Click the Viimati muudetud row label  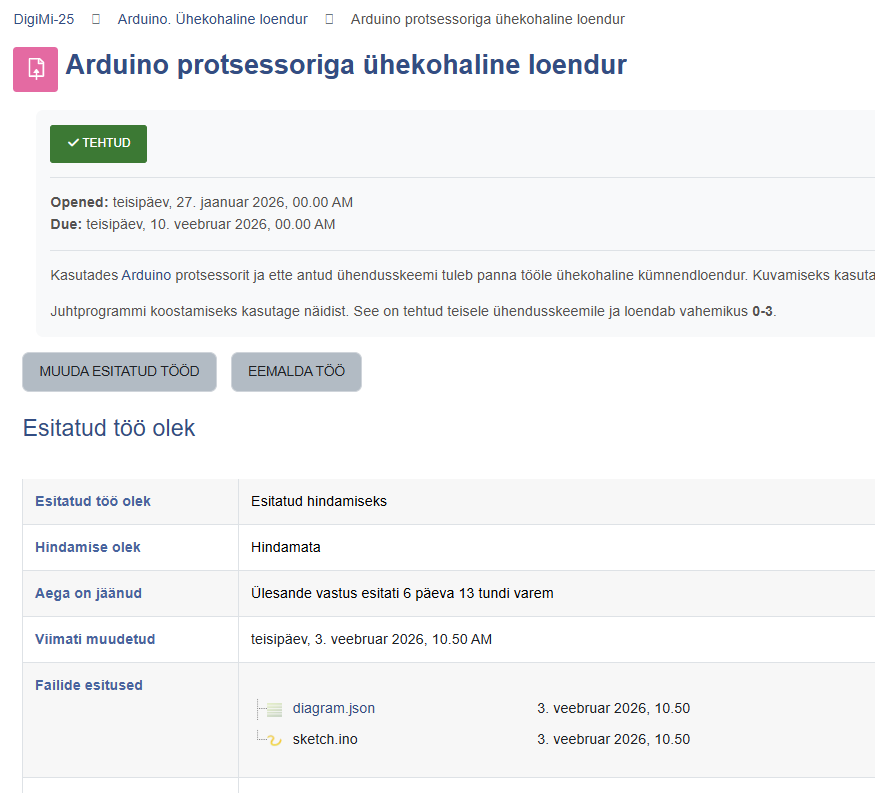tap(95, 639)
